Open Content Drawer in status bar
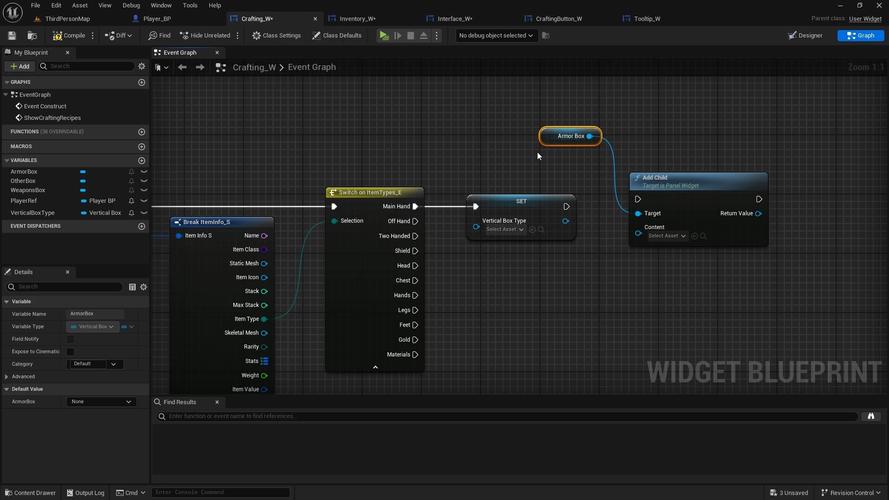 (30, 493)
